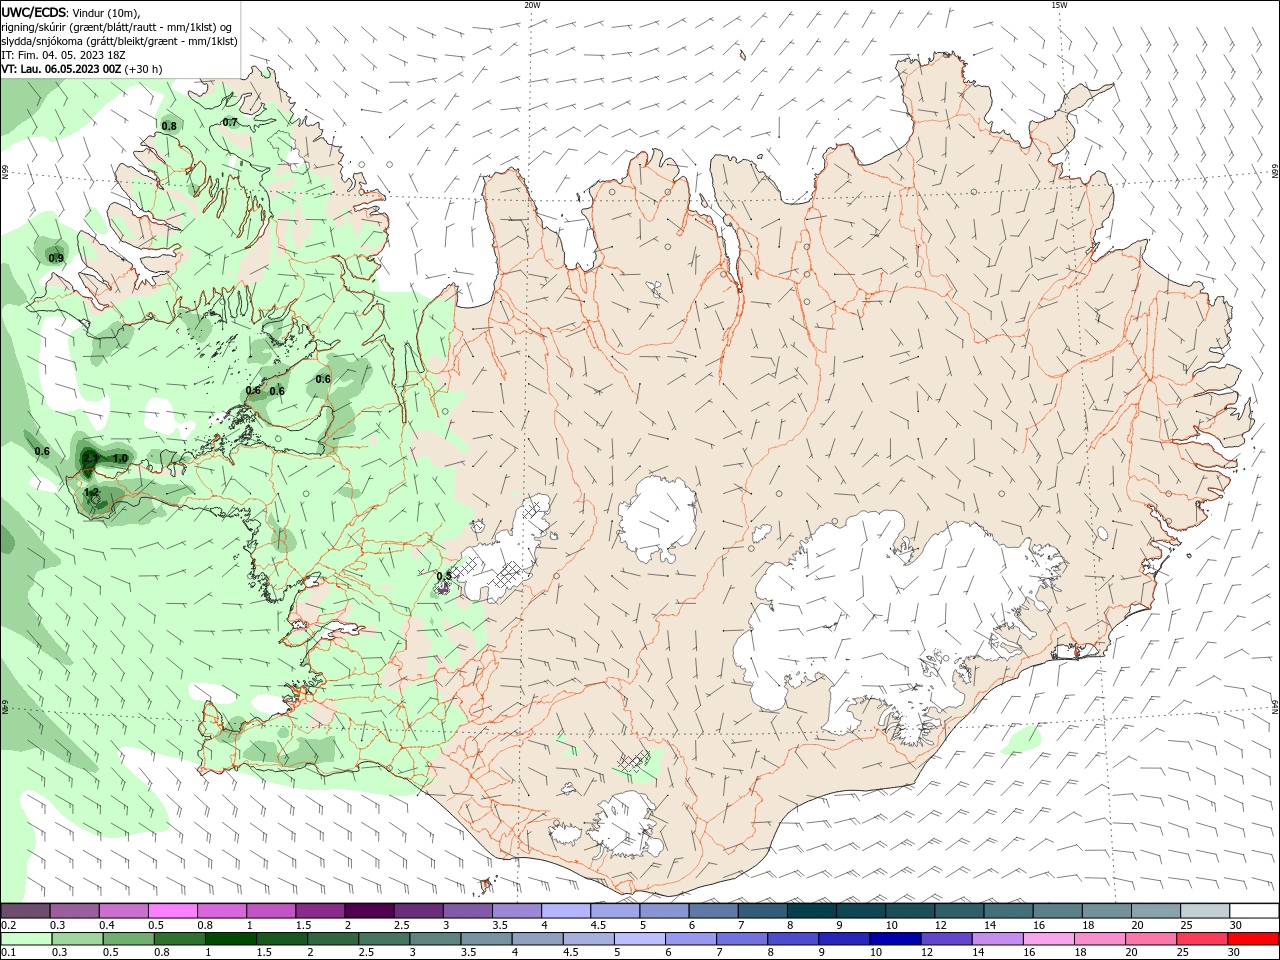Click the bright pink 0.5–0.8 snow legend swatch
1280x960 pixels.
coord(173,911)
